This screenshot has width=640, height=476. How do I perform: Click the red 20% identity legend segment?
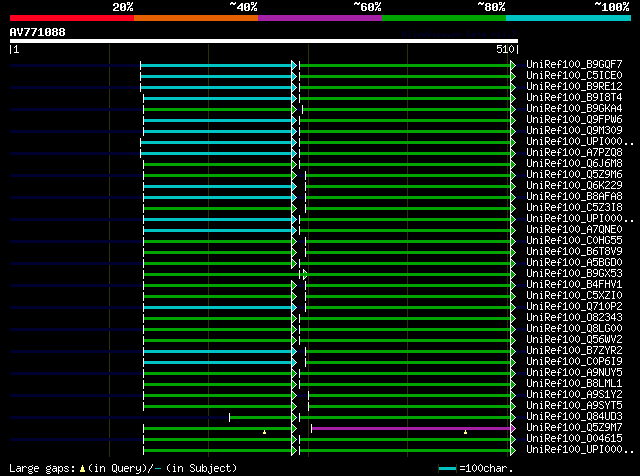72,18
